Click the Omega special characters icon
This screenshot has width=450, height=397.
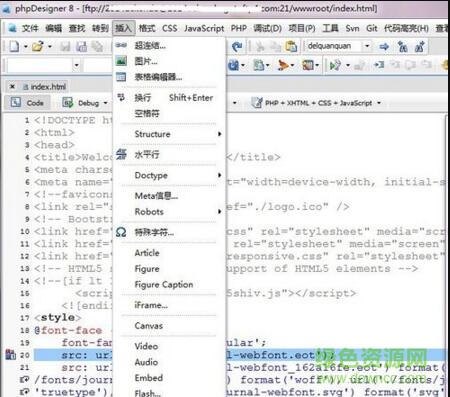[121, 232]
